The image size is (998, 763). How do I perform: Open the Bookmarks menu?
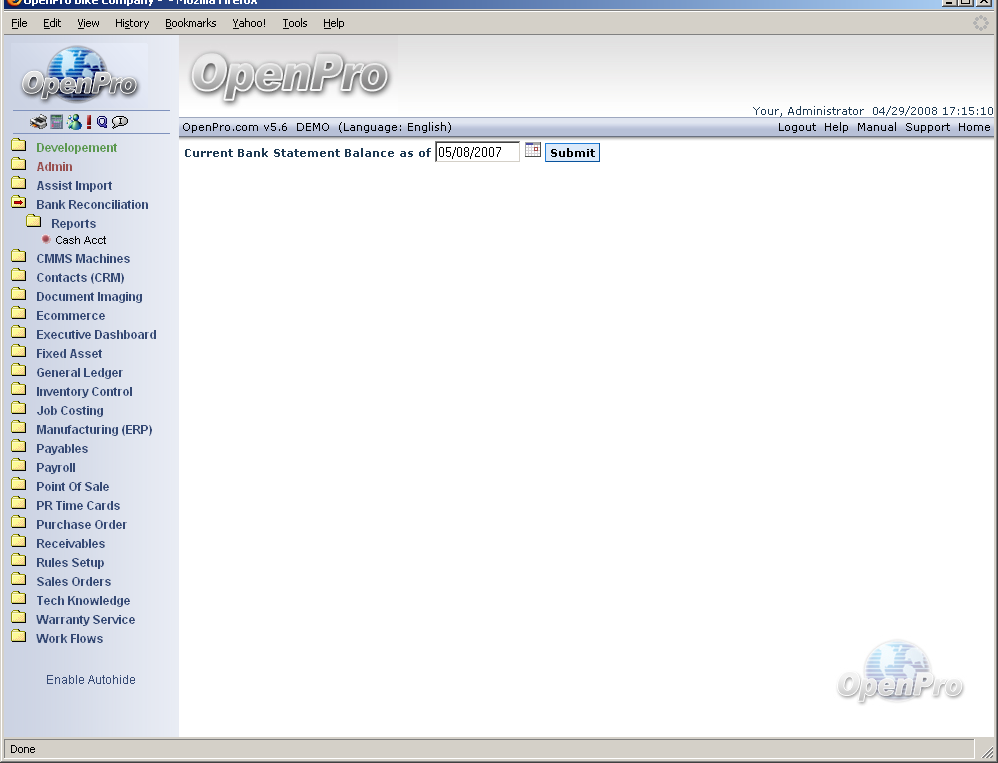tap(190, 23)
